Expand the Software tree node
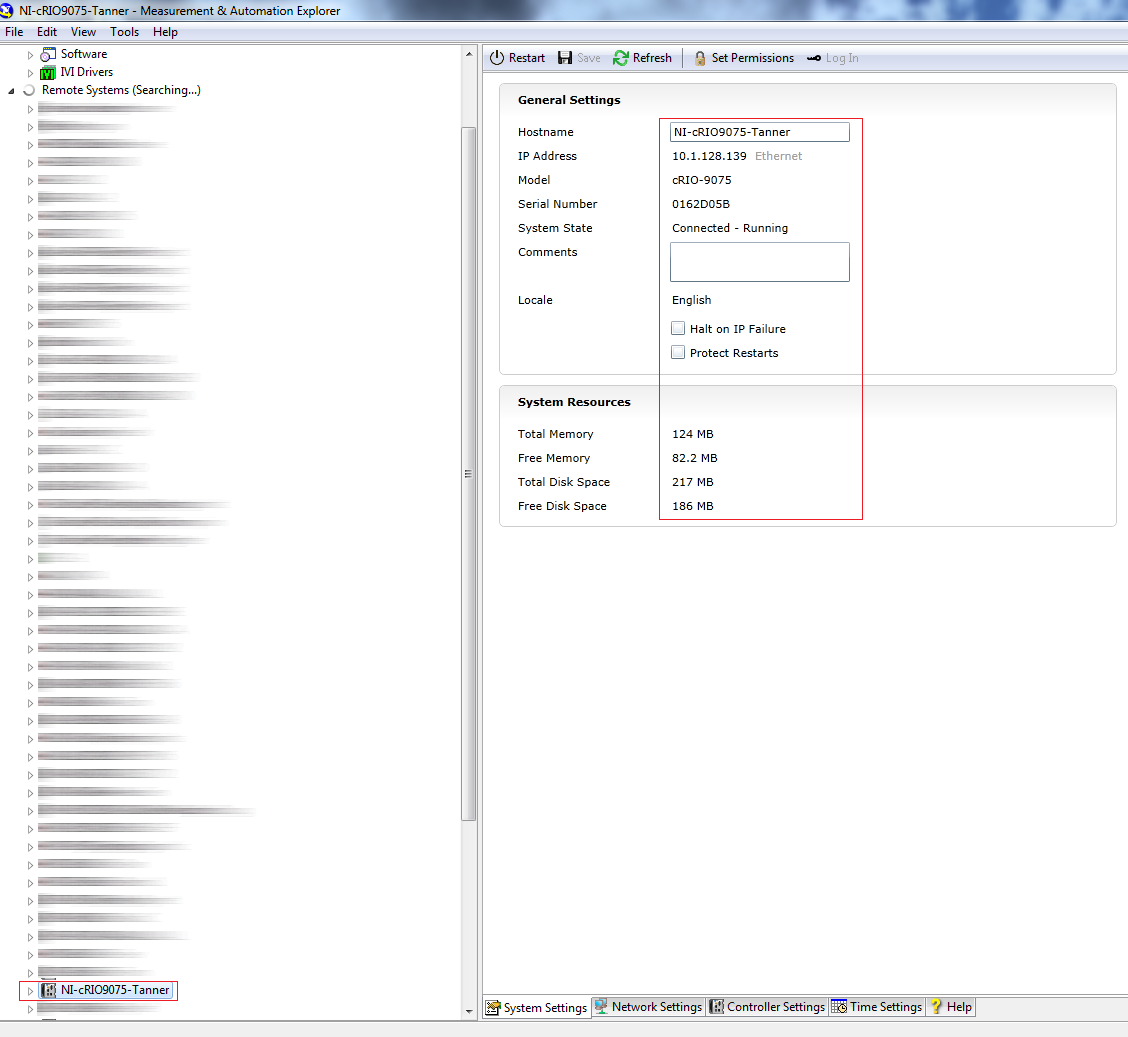The image size is (1128, 1037). click(30, 55)
